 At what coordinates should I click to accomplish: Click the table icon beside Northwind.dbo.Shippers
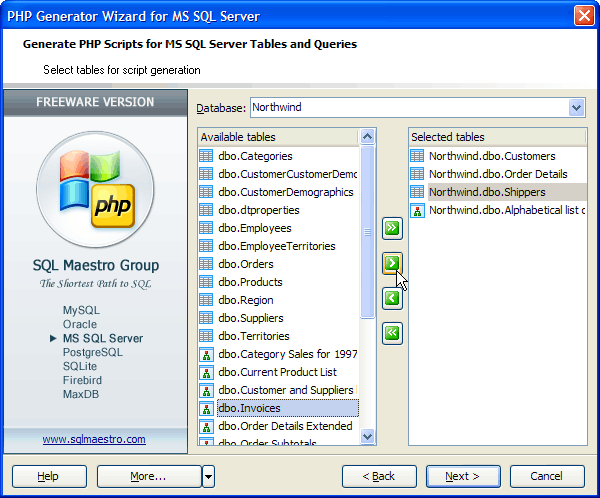pos(417,192)
